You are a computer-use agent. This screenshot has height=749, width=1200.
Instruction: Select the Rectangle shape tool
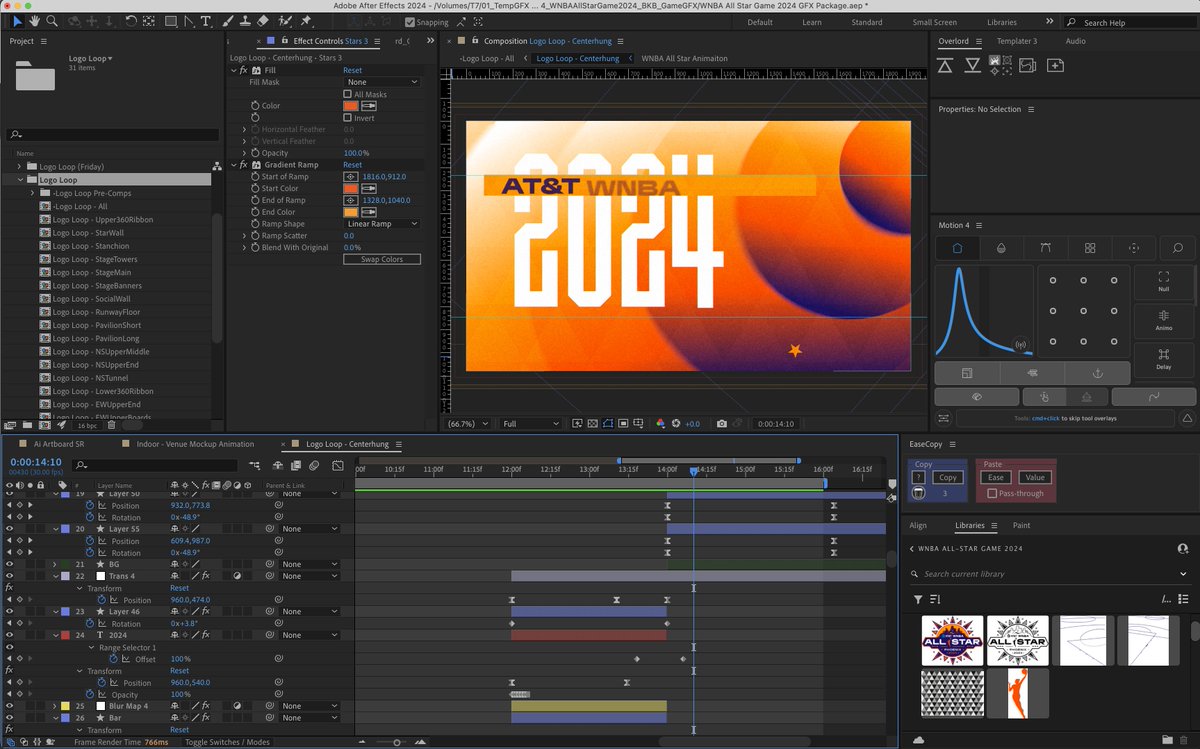[171, 21]
